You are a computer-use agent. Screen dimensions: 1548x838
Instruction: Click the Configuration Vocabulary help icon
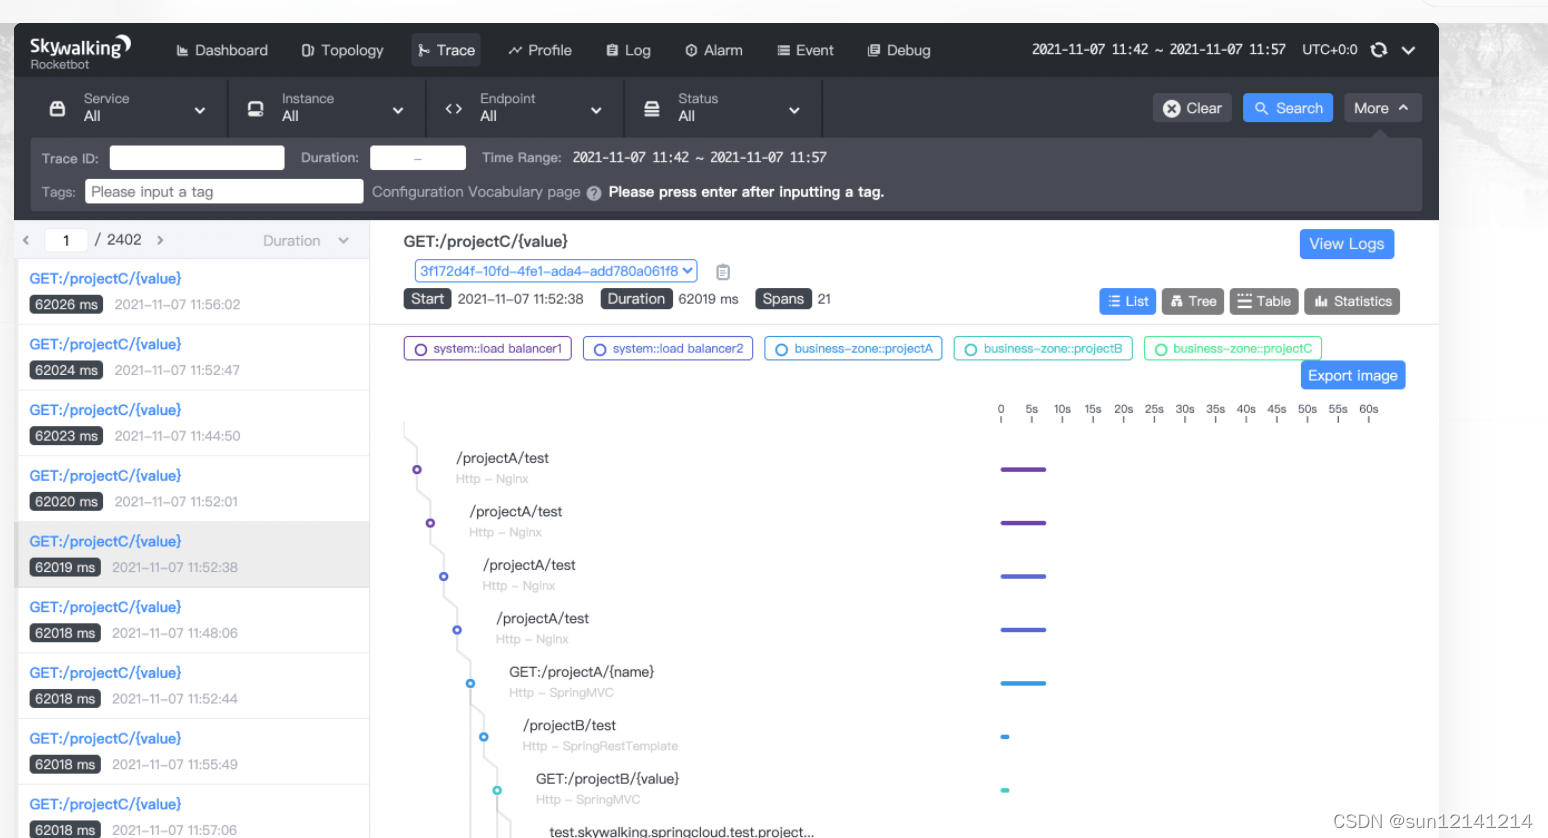594,193
